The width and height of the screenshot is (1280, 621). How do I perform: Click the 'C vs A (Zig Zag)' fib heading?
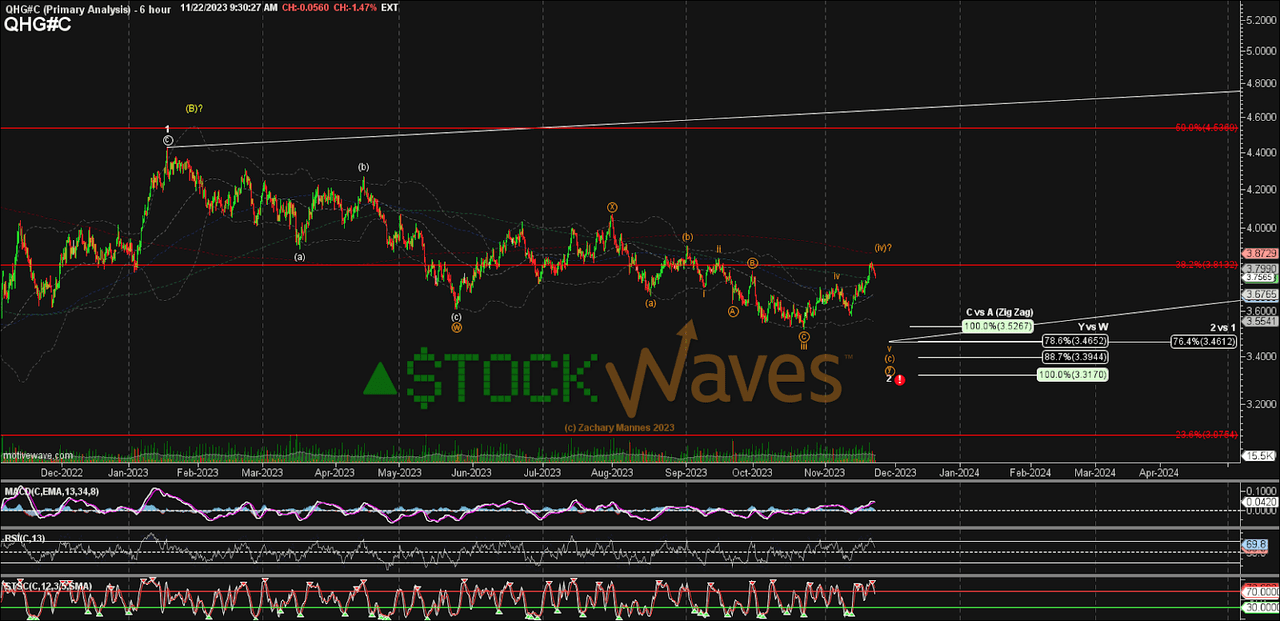(1000, 312)
